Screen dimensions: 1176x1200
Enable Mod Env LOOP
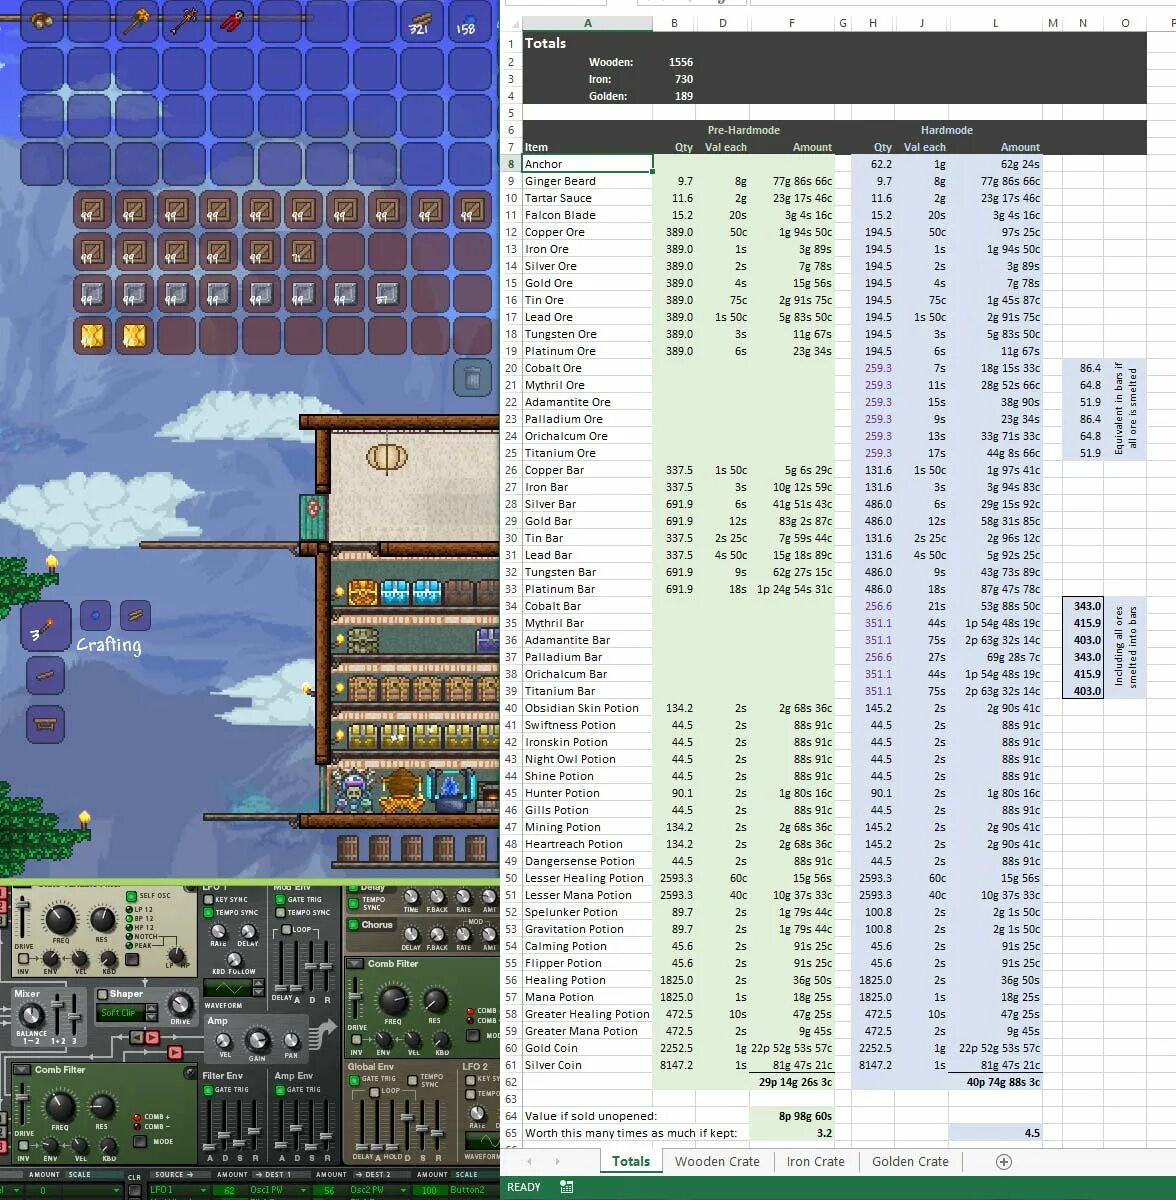tap(288, 929)
